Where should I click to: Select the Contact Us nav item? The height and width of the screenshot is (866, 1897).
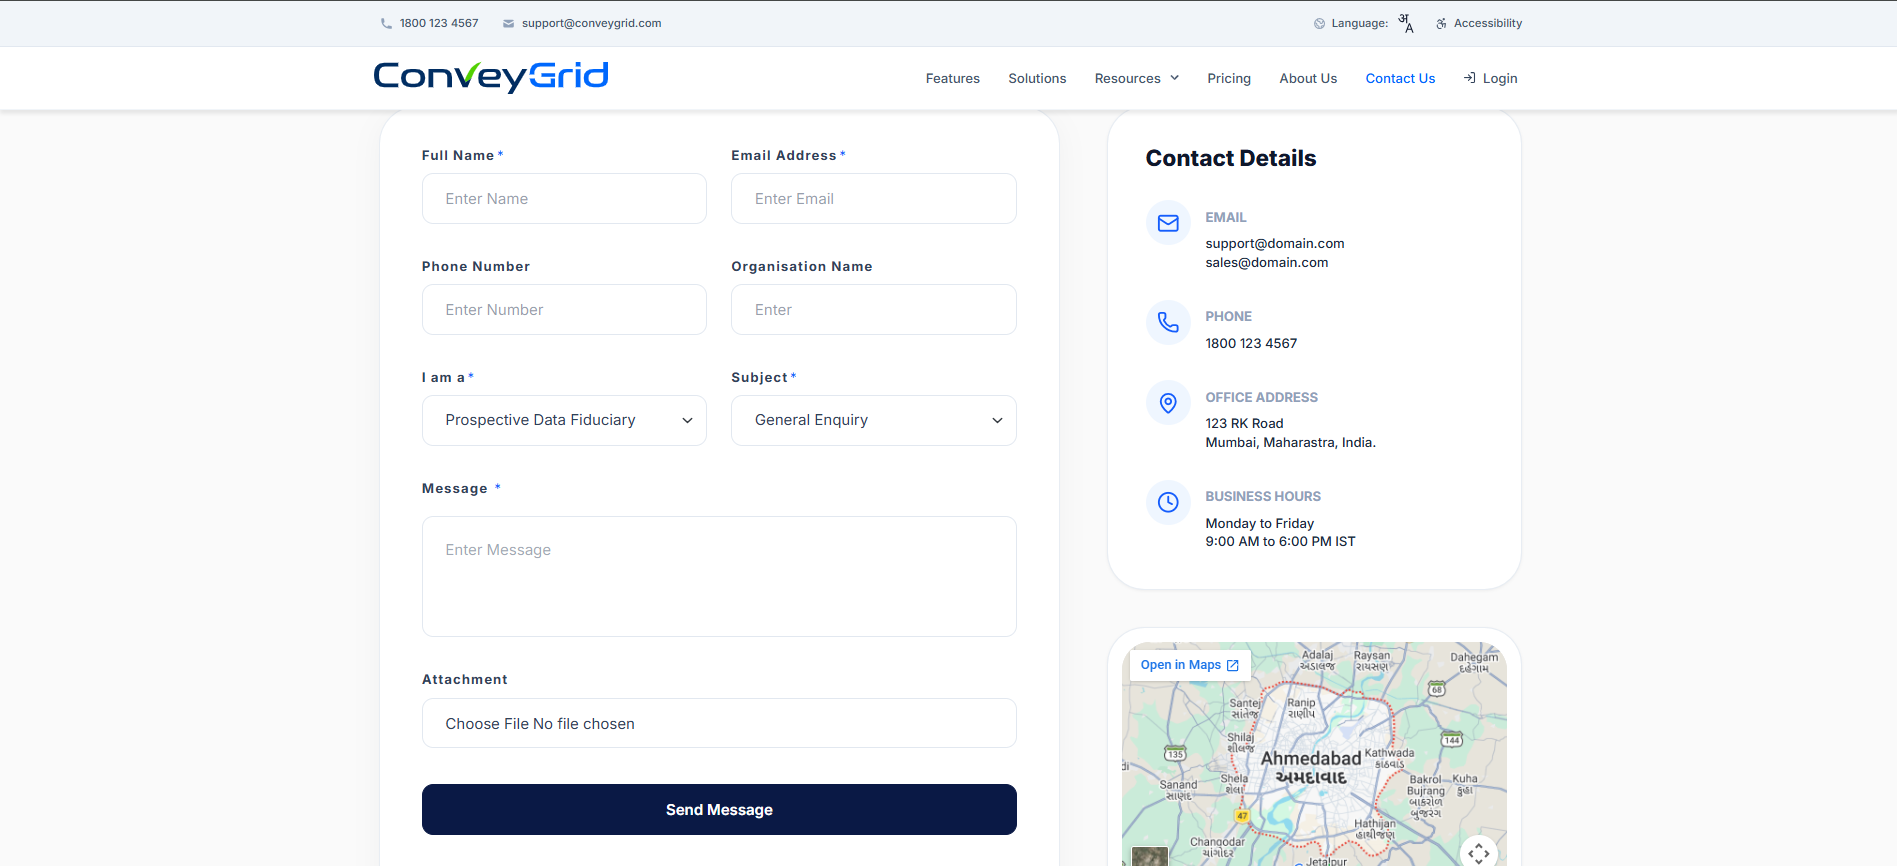pos(1400,78)
